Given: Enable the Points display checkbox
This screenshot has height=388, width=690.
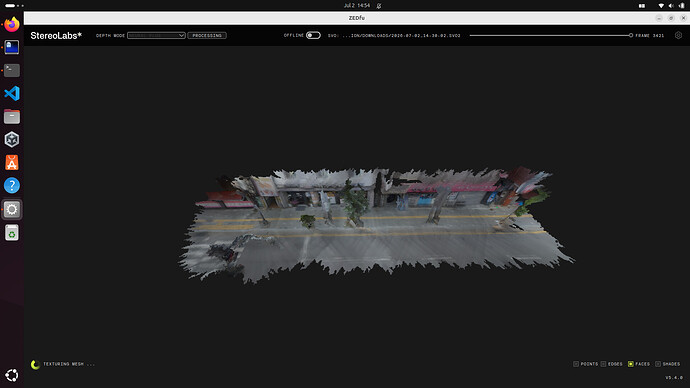Looking at the screenshot, I should pos(576,364).
